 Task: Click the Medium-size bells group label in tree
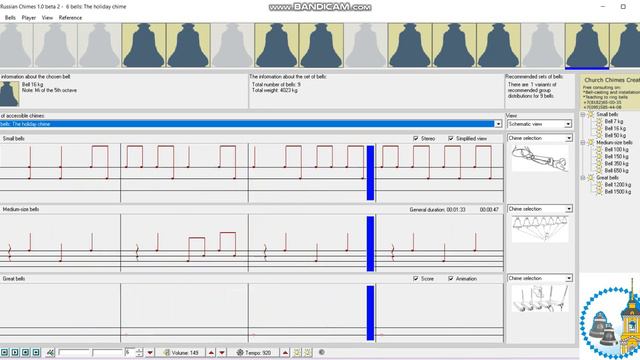(614, 142)
